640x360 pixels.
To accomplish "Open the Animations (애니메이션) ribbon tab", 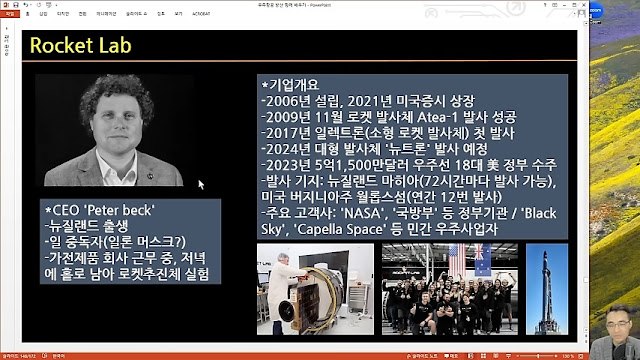I will pyautogui.click(x=106, y=14).
